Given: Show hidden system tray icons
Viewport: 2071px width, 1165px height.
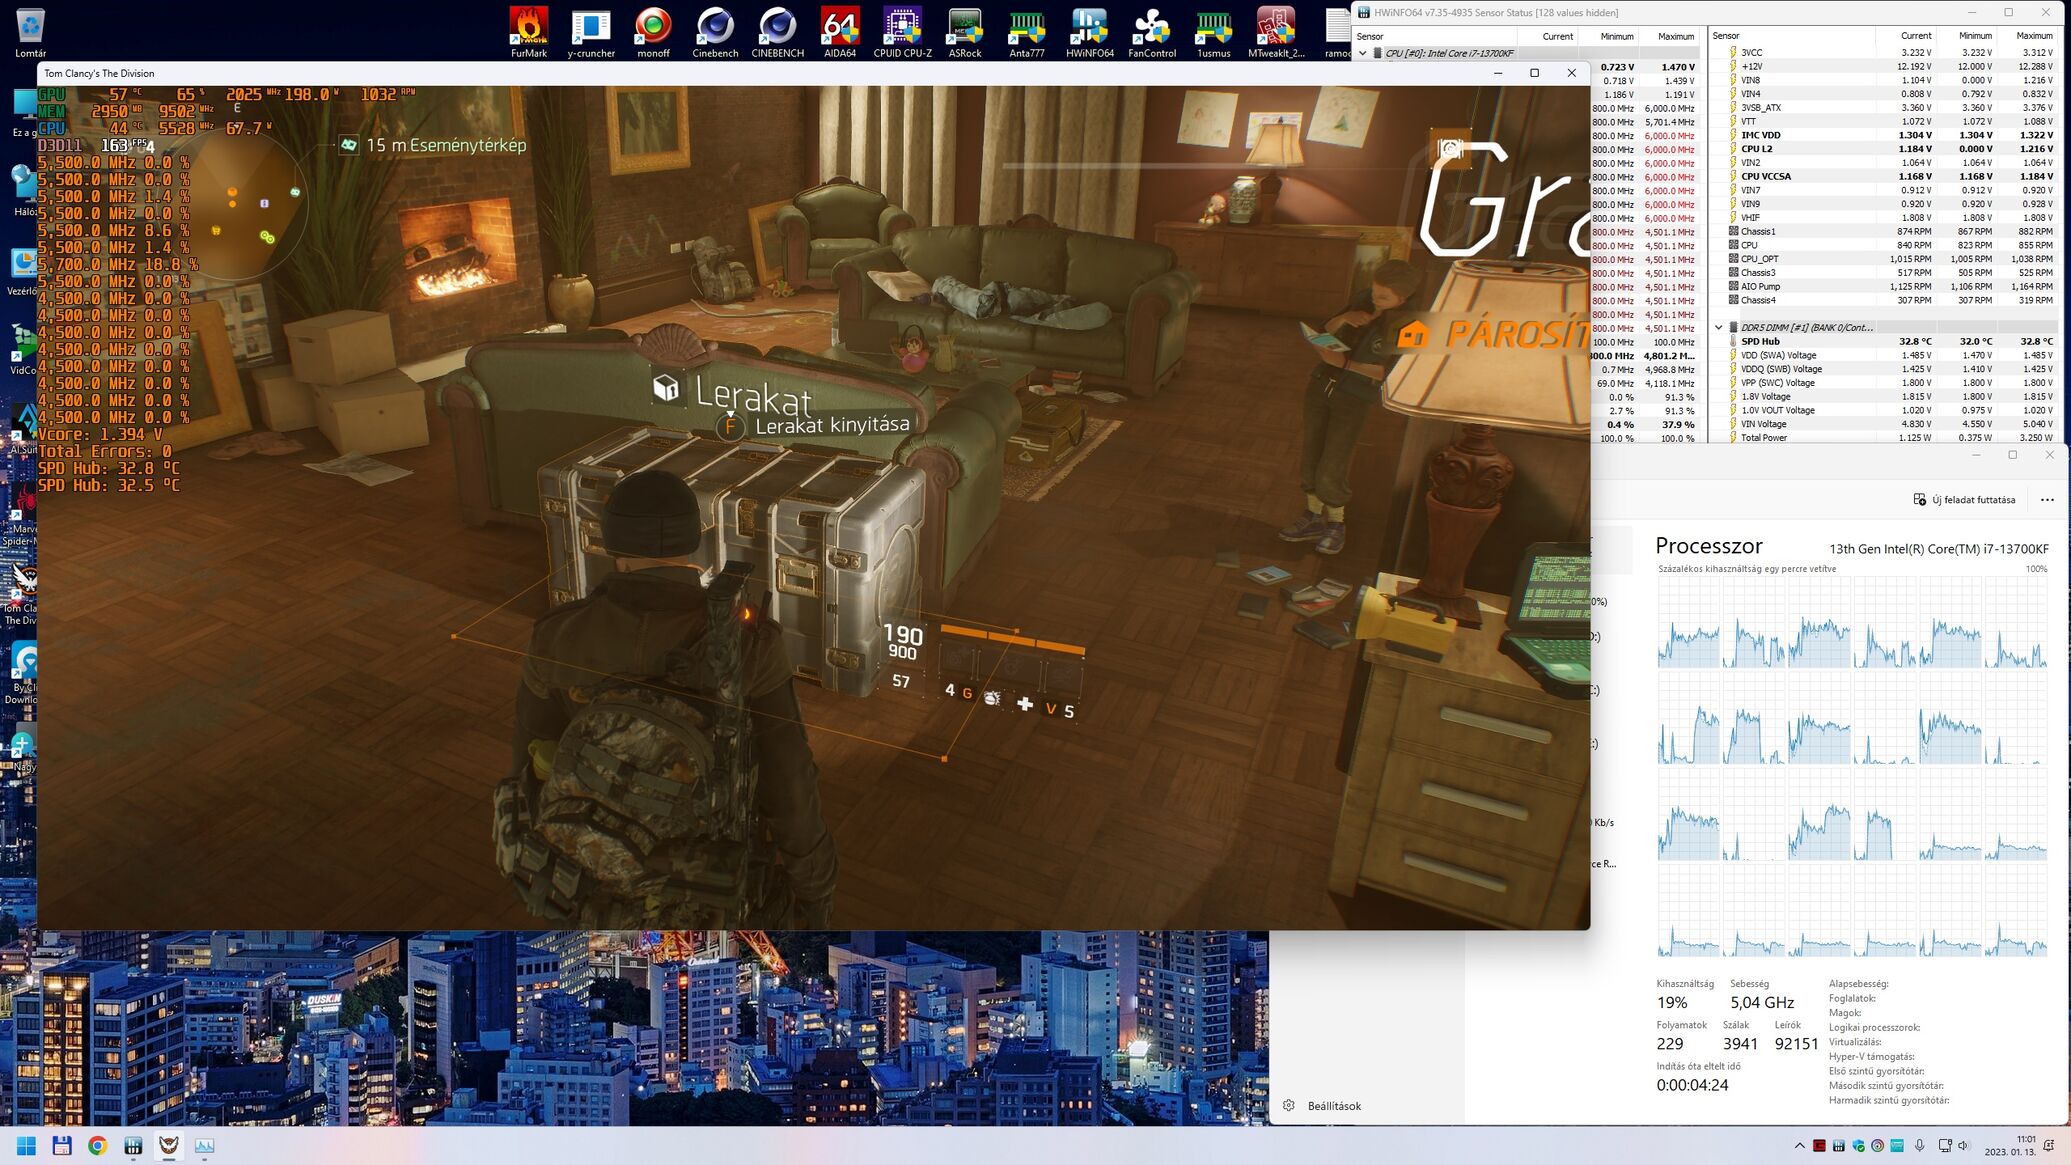Looking at the screenshot, I should click(x=1799, y=1146).
